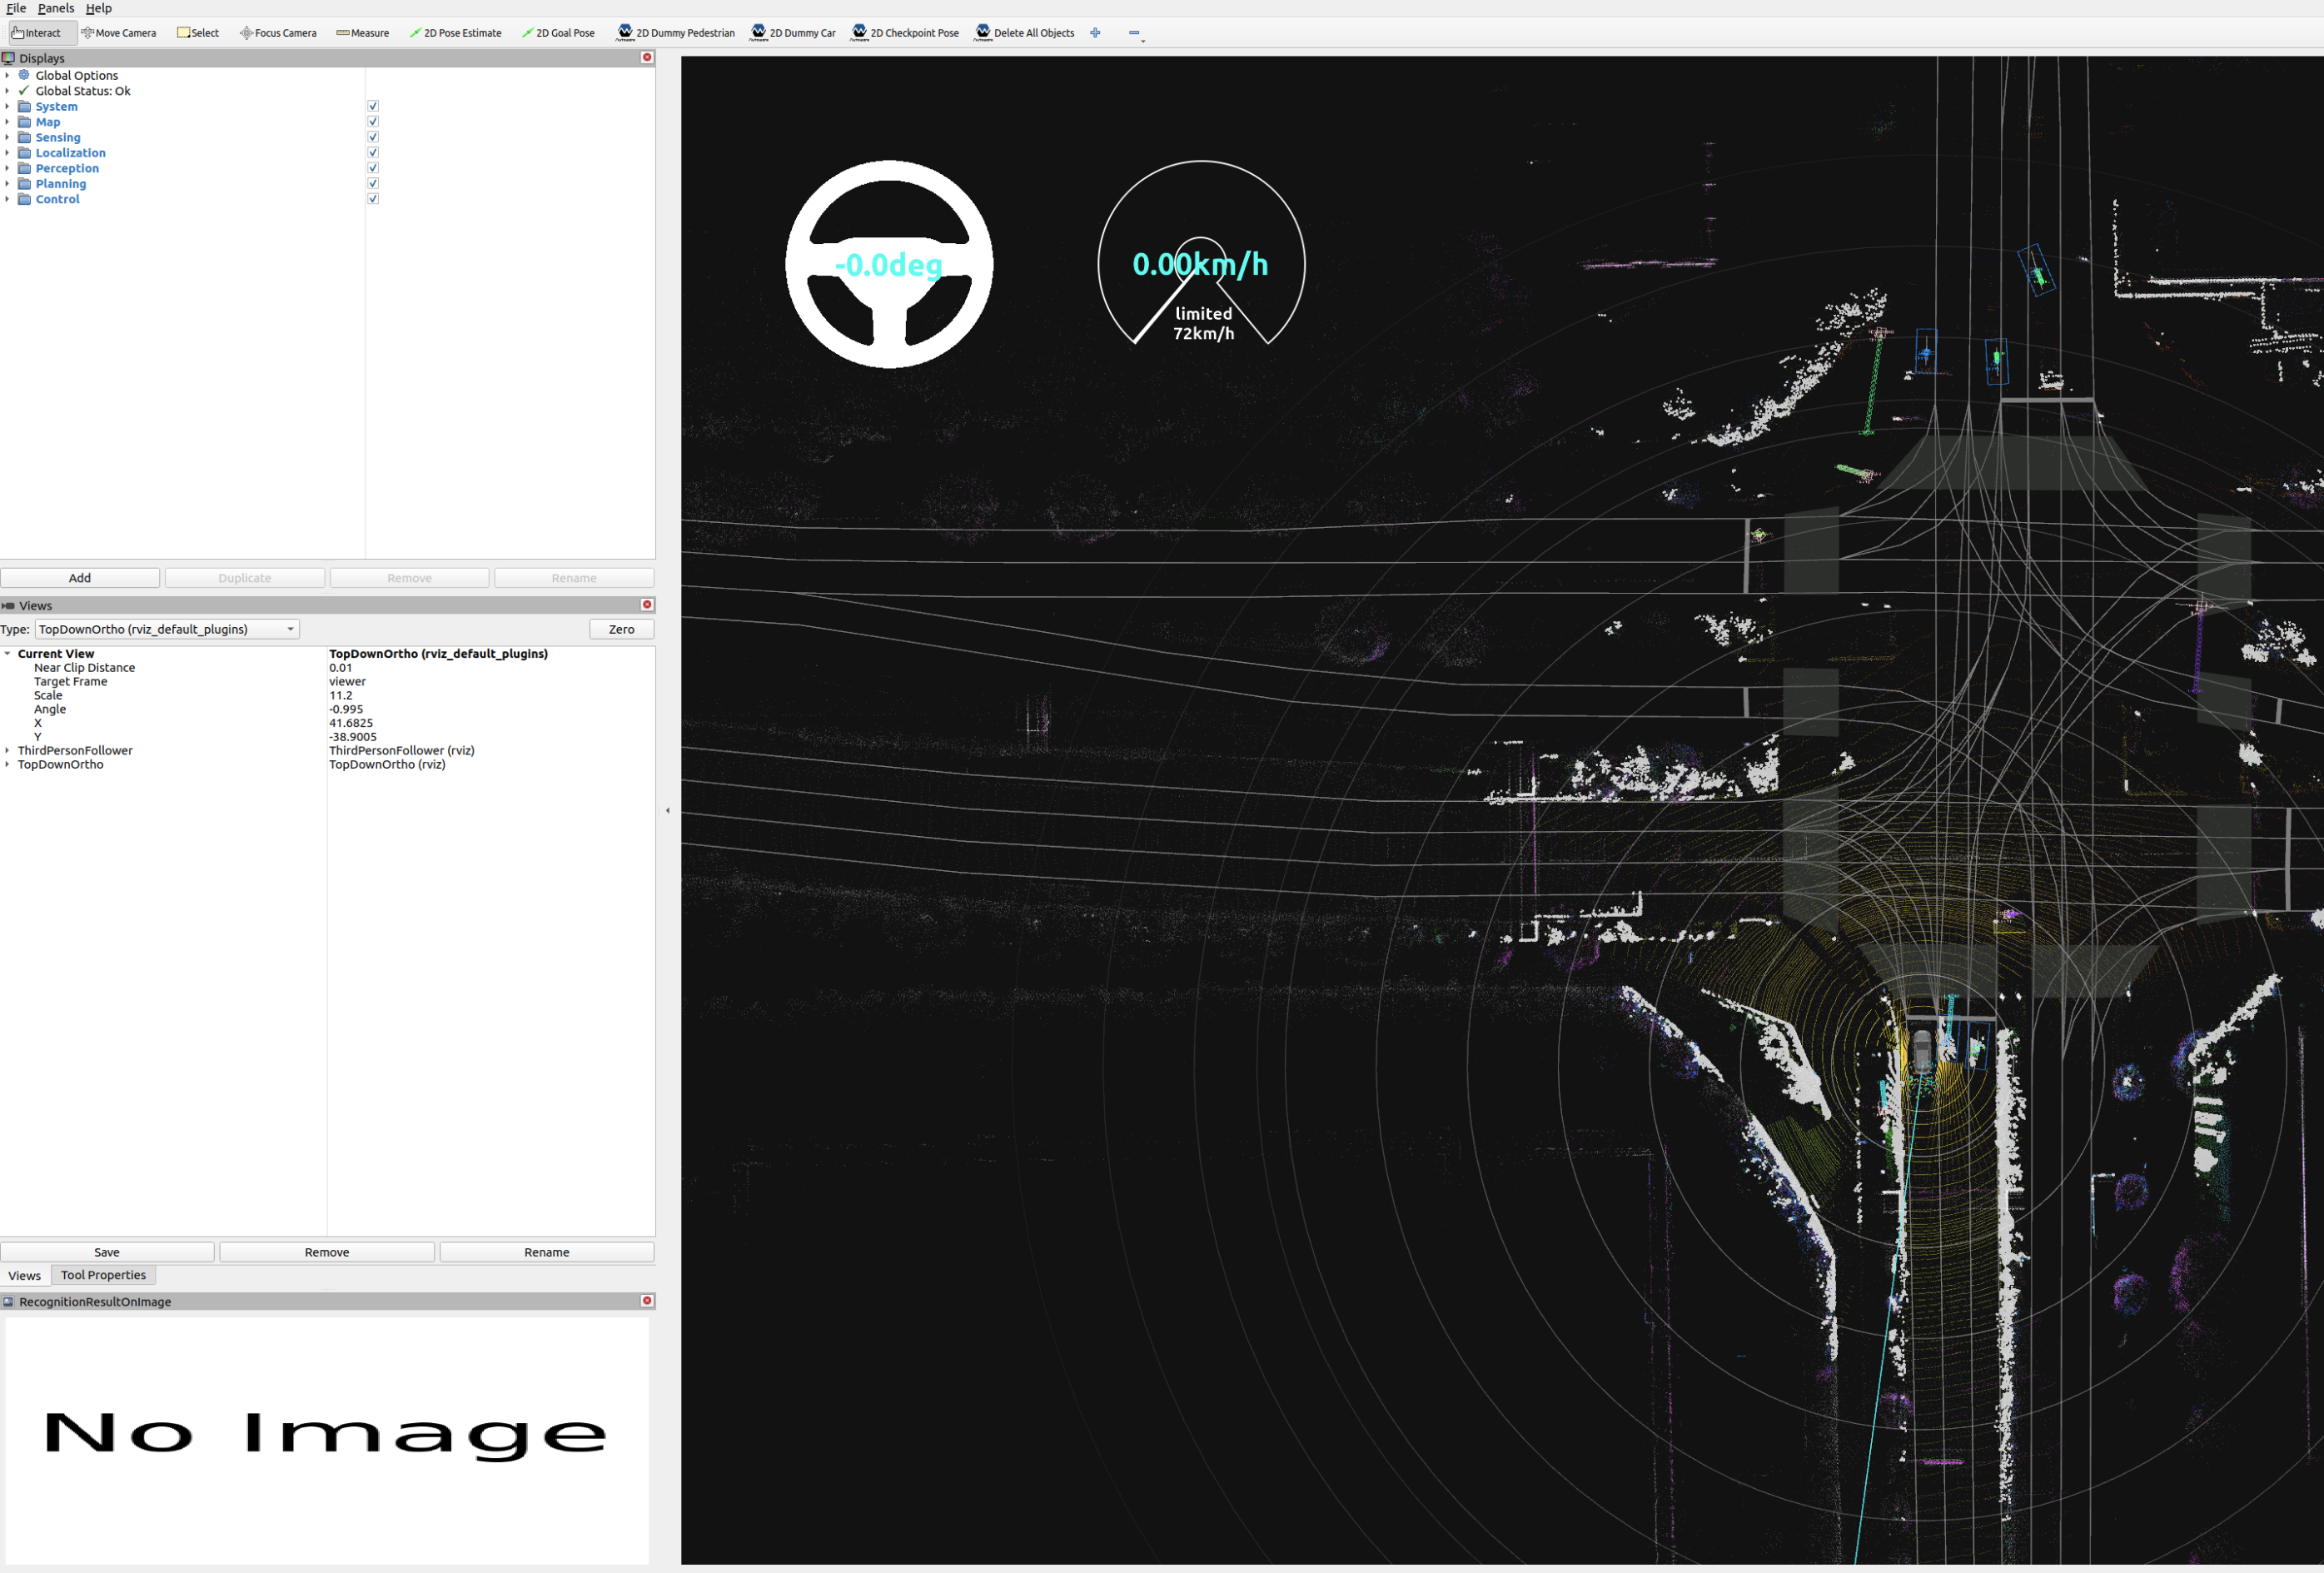Uncheck the Perception display checkbox
Screen dimensions: 2324x1573
373,168
